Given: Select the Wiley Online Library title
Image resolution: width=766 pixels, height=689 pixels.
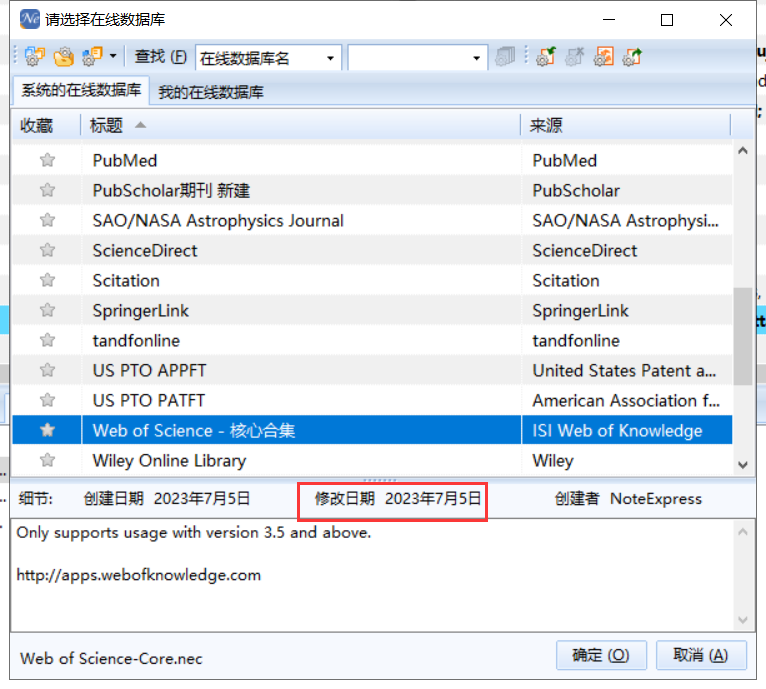Looking at the screenshot, I should (x=169, y=461).
